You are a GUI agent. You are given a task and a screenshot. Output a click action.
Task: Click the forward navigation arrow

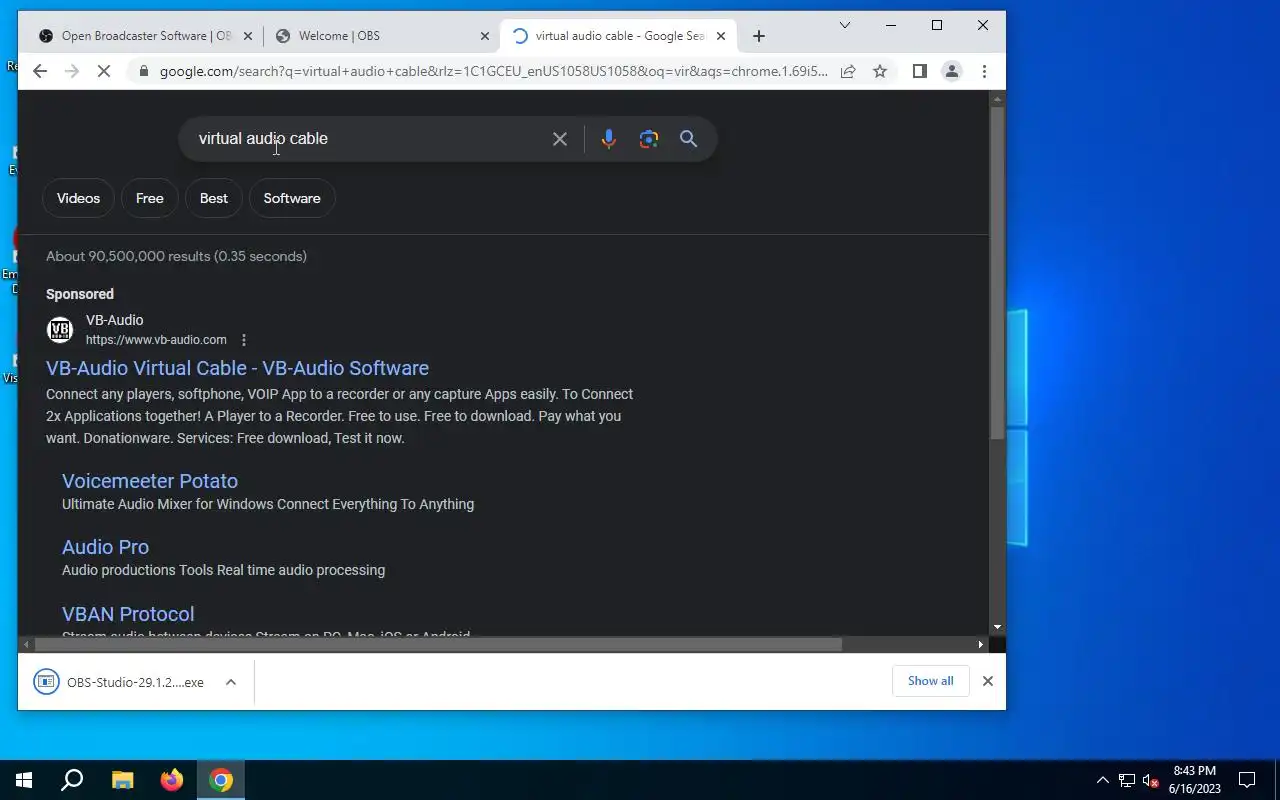click(x=72, y=71)
